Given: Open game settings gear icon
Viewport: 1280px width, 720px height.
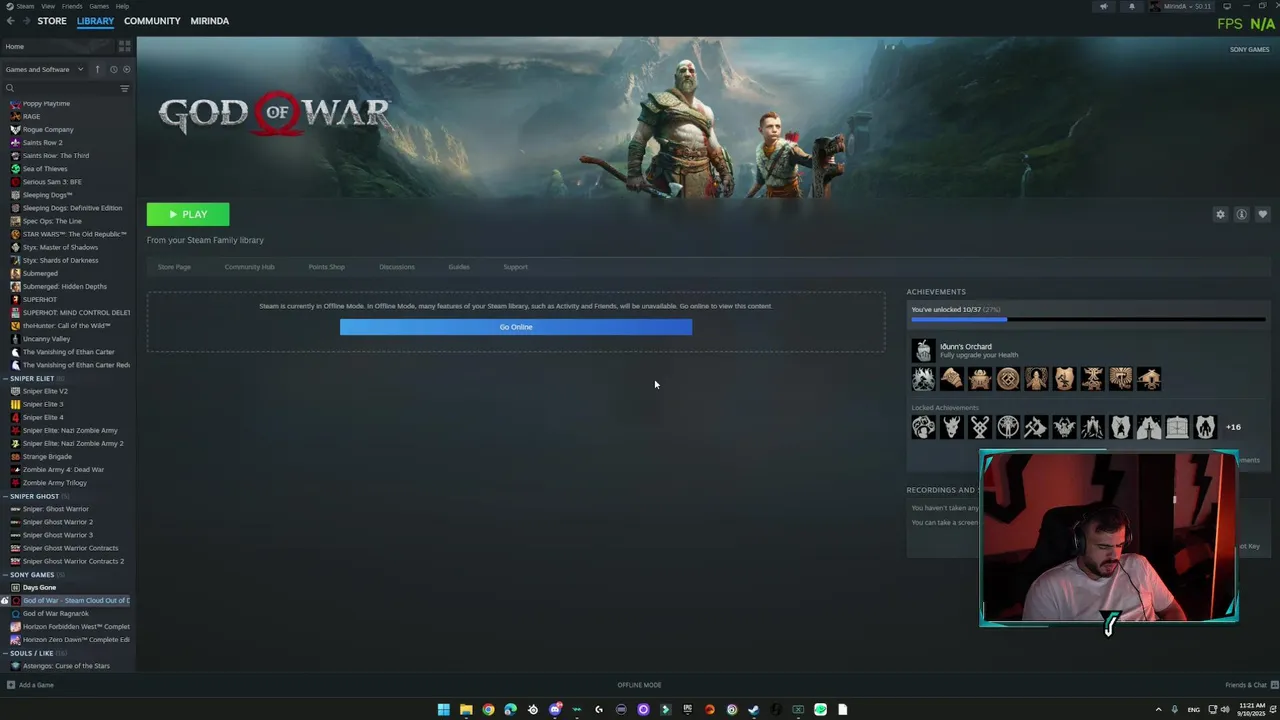Looking at the screenshot, I should pyautogui.click(x=1220, y=214).
